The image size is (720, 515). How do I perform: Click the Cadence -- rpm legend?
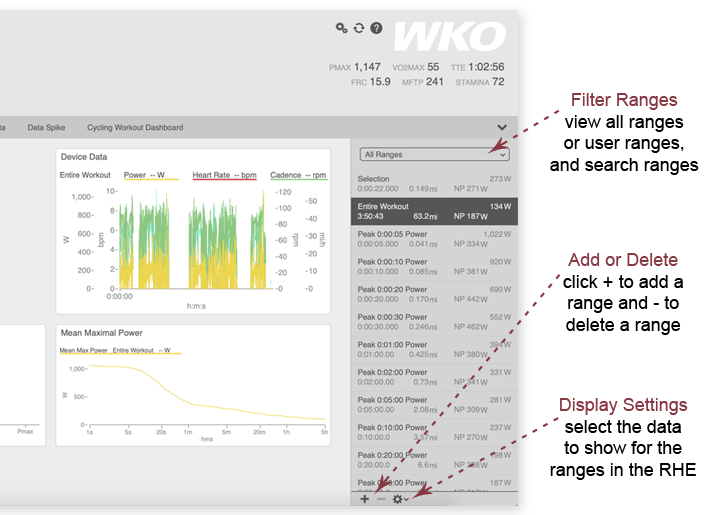tap(298, 175)
